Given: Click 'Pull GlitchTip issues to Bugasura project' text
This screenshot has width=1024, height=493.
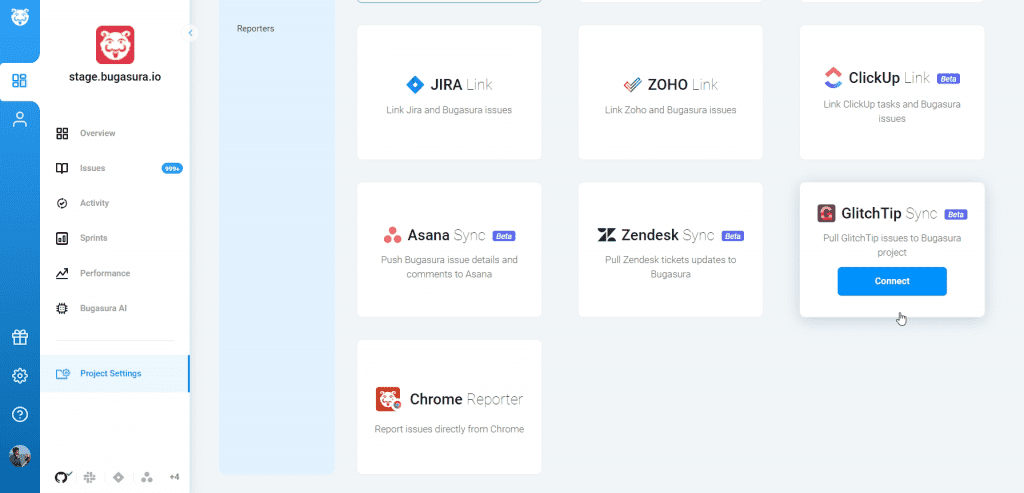Looking at the screenshot, I should point(892,245).
